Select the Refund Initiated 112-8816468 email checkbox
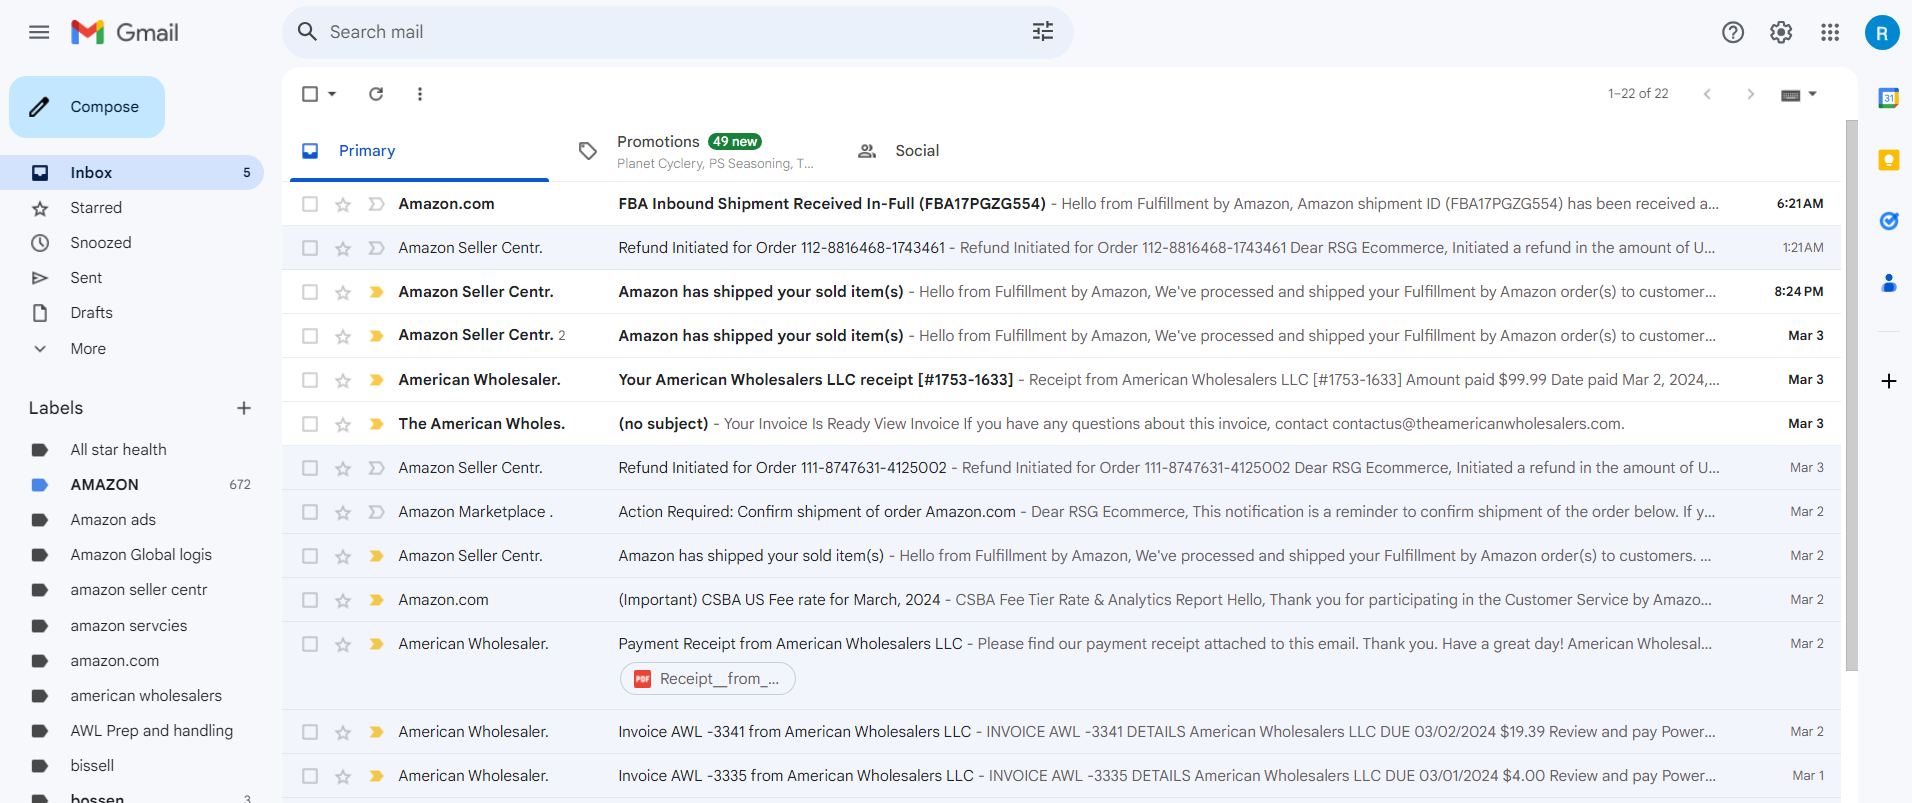The height and width of the screenshot is (803, 1912). 310,248
